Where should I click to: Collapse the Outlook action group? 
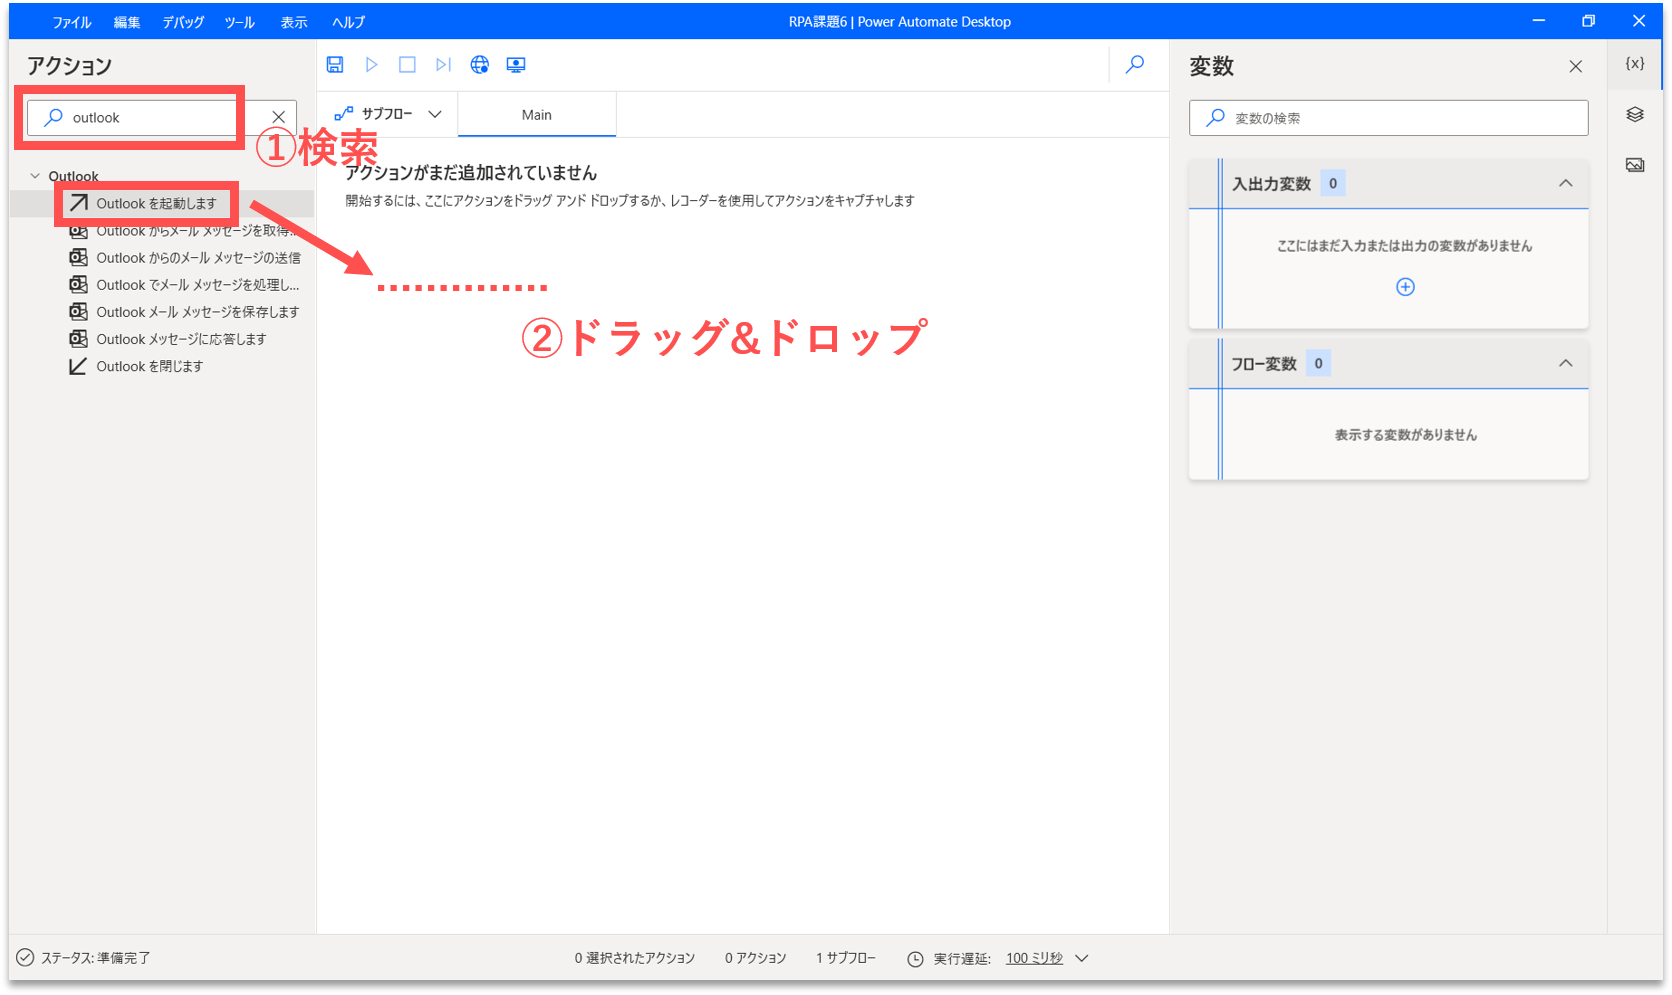coord(36,176)
